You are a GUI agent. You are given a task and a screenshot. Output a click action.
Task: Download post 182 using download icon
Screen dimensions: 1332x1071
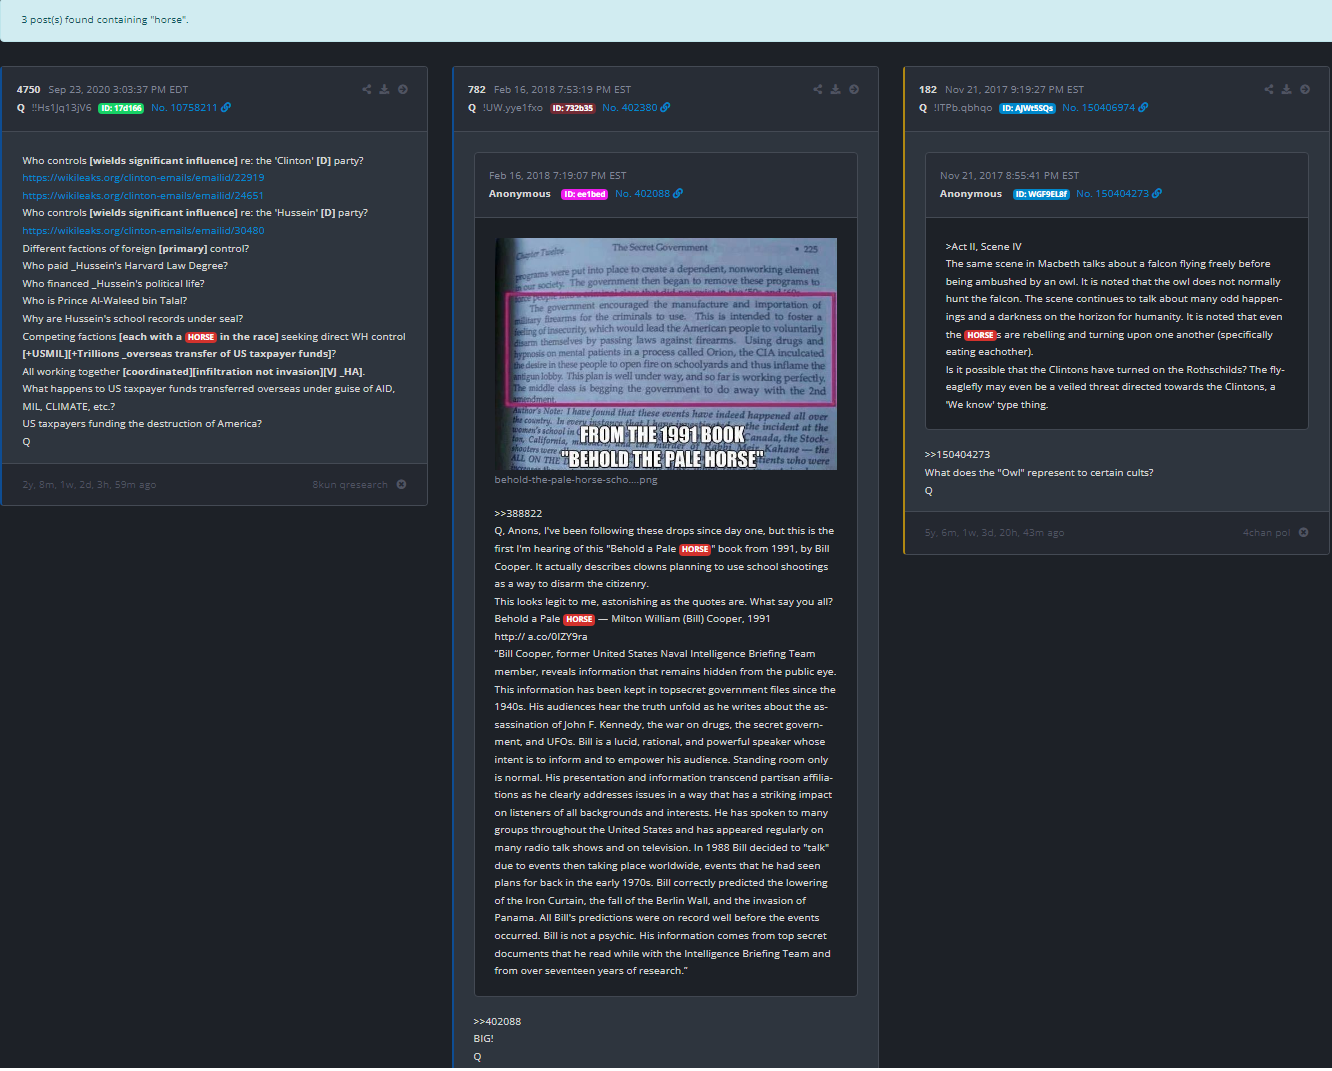tap(1287, 90)
